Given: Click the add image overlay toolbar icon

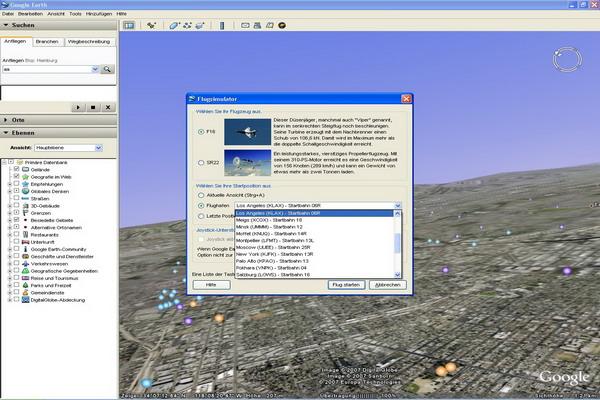Looking at the screenshot, I should click(x=200, y=25).
